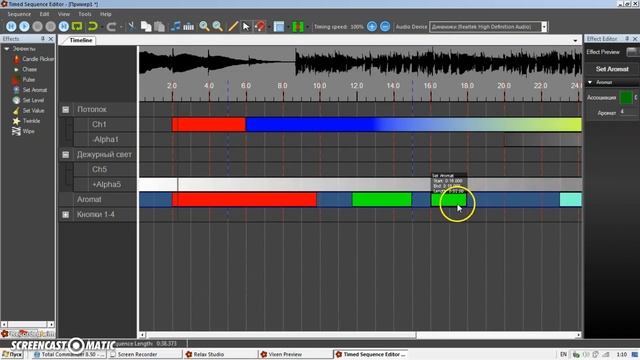Activate the draw mode pencil tool

pyautogui.click(x=233, y=27)
